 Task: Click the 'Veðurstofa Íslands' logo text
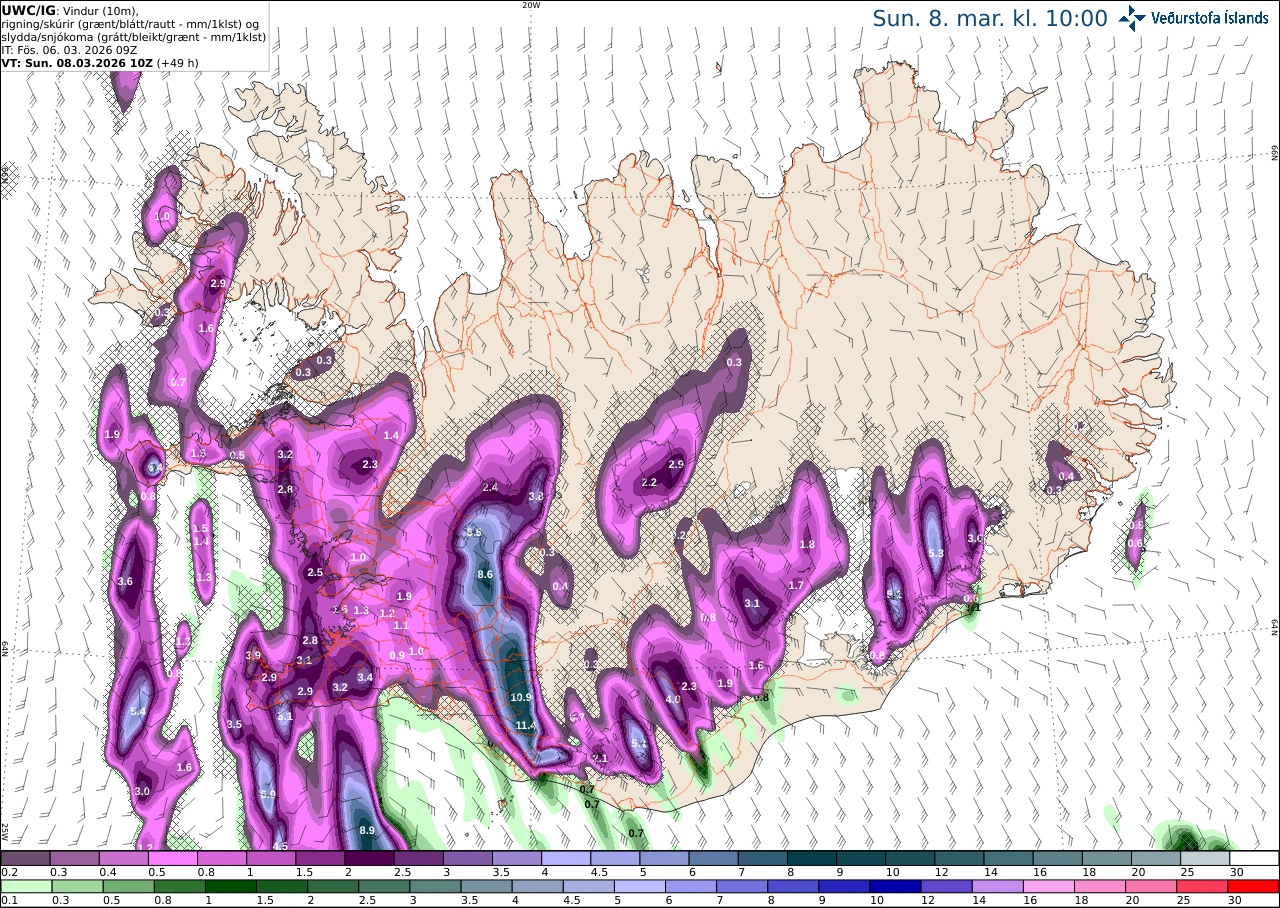pyautogui.click(x=1209, y=18)
